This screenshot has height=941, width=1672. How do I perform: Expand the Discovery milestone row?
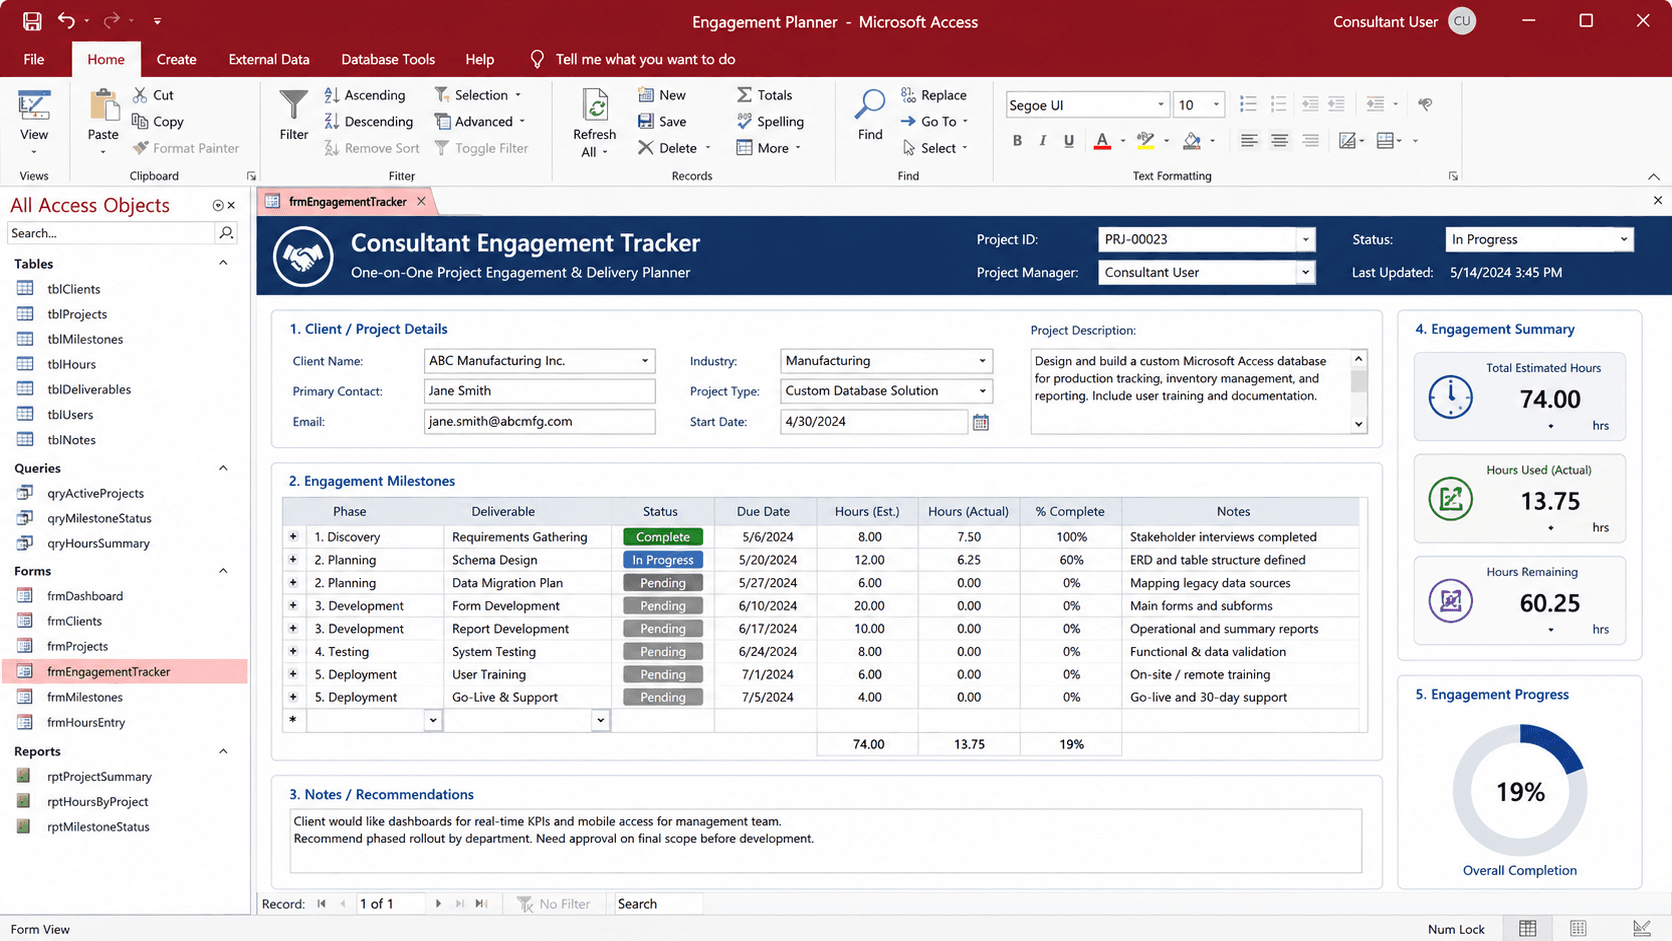point(293,537)
